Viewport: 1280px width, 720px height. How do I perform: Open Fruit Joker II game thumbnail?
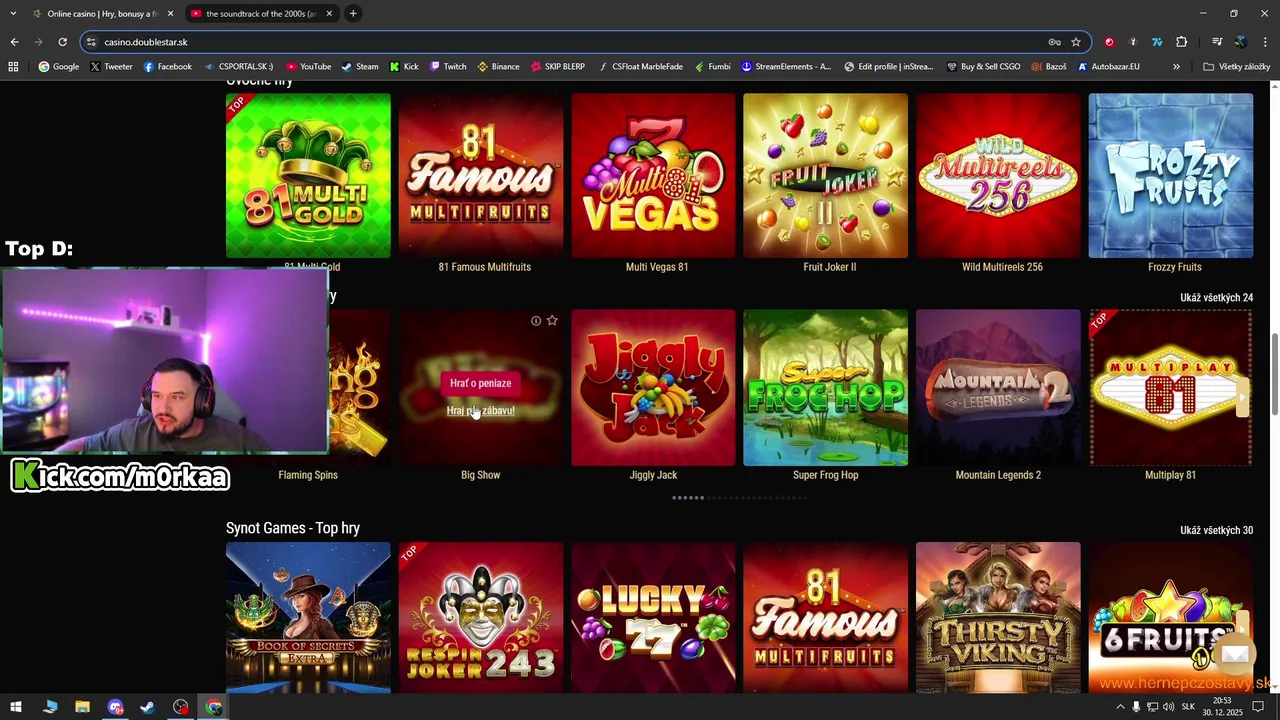825,176
